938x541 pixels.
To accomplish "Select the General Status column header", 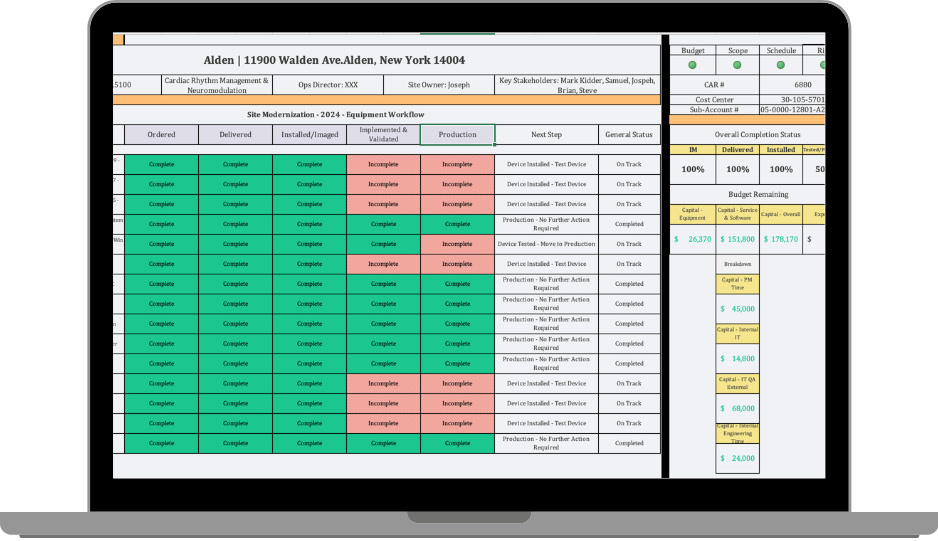I will 629,135.
